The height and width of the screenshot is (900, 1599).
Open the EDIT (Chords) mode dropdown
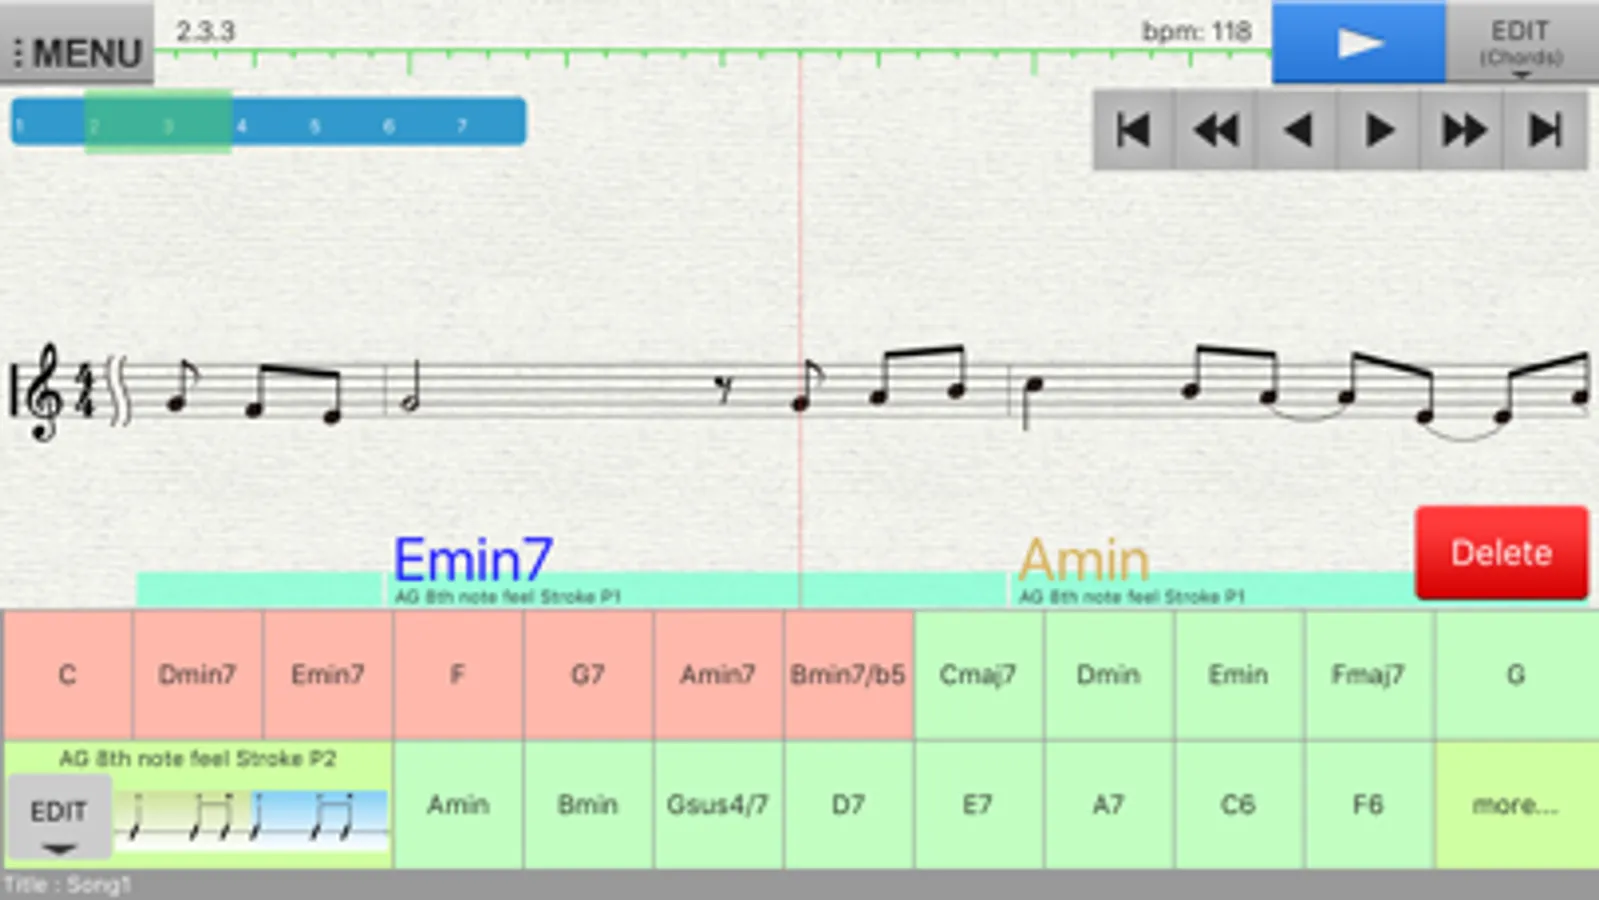click(1521, 43)
